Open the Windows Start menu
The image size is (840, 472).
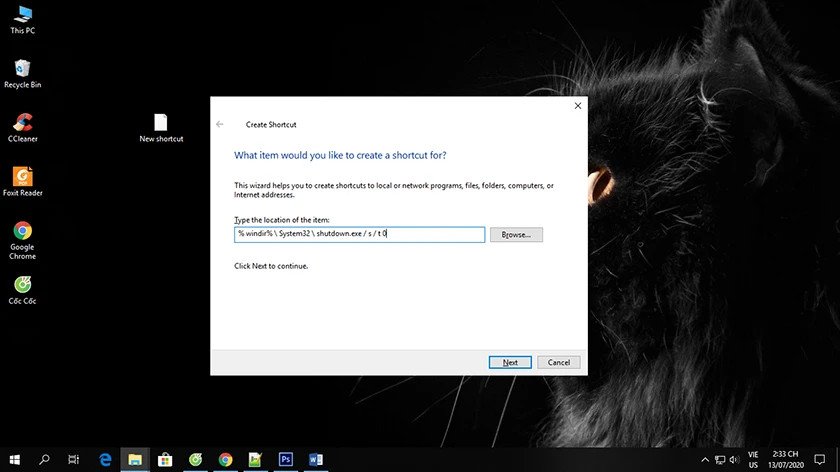(x=14, y=459)
